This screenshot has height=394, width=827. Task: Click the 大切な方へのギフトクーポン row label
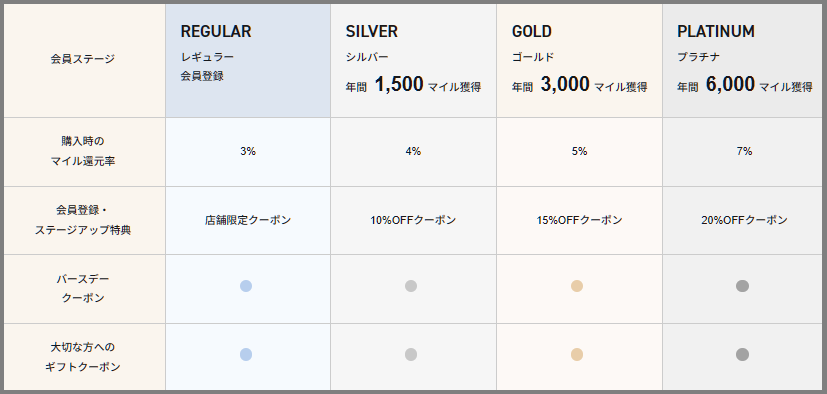[x=83, y=357]
